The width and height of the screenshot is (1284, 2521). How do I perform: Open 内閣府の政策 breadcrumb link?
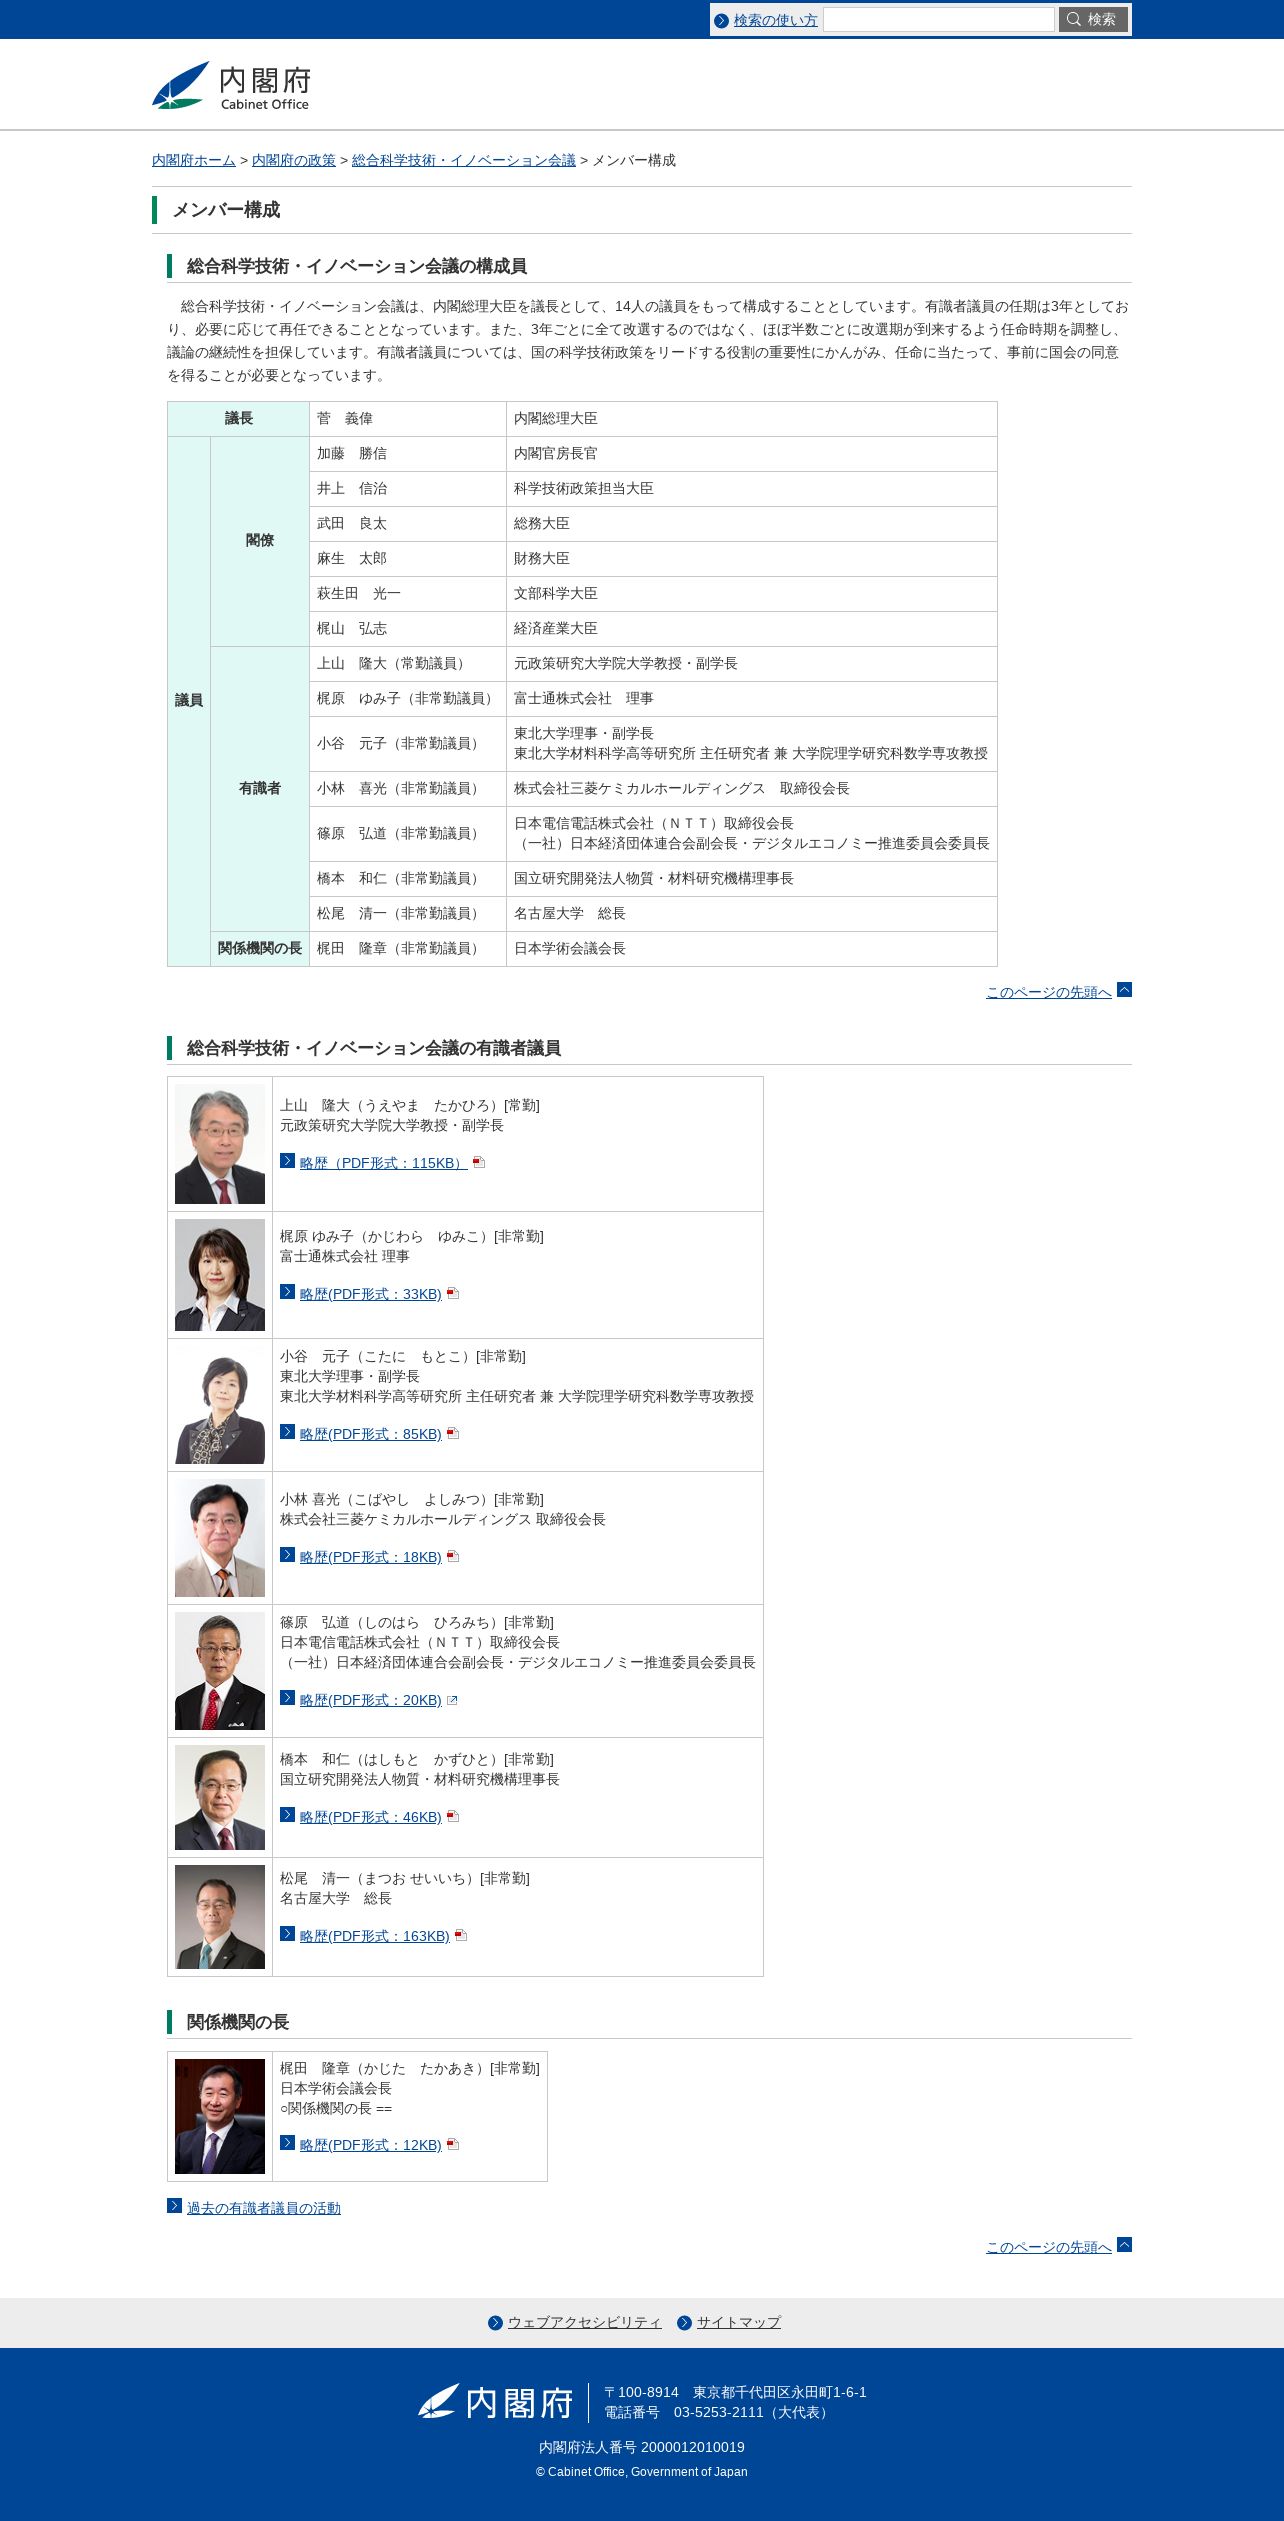tap(294, 160)
